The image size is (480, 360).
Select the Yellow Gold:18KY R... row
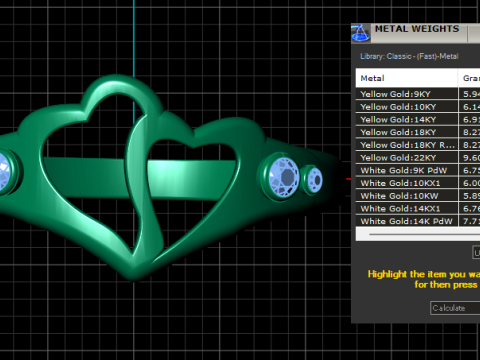click(x=418, y=145)
